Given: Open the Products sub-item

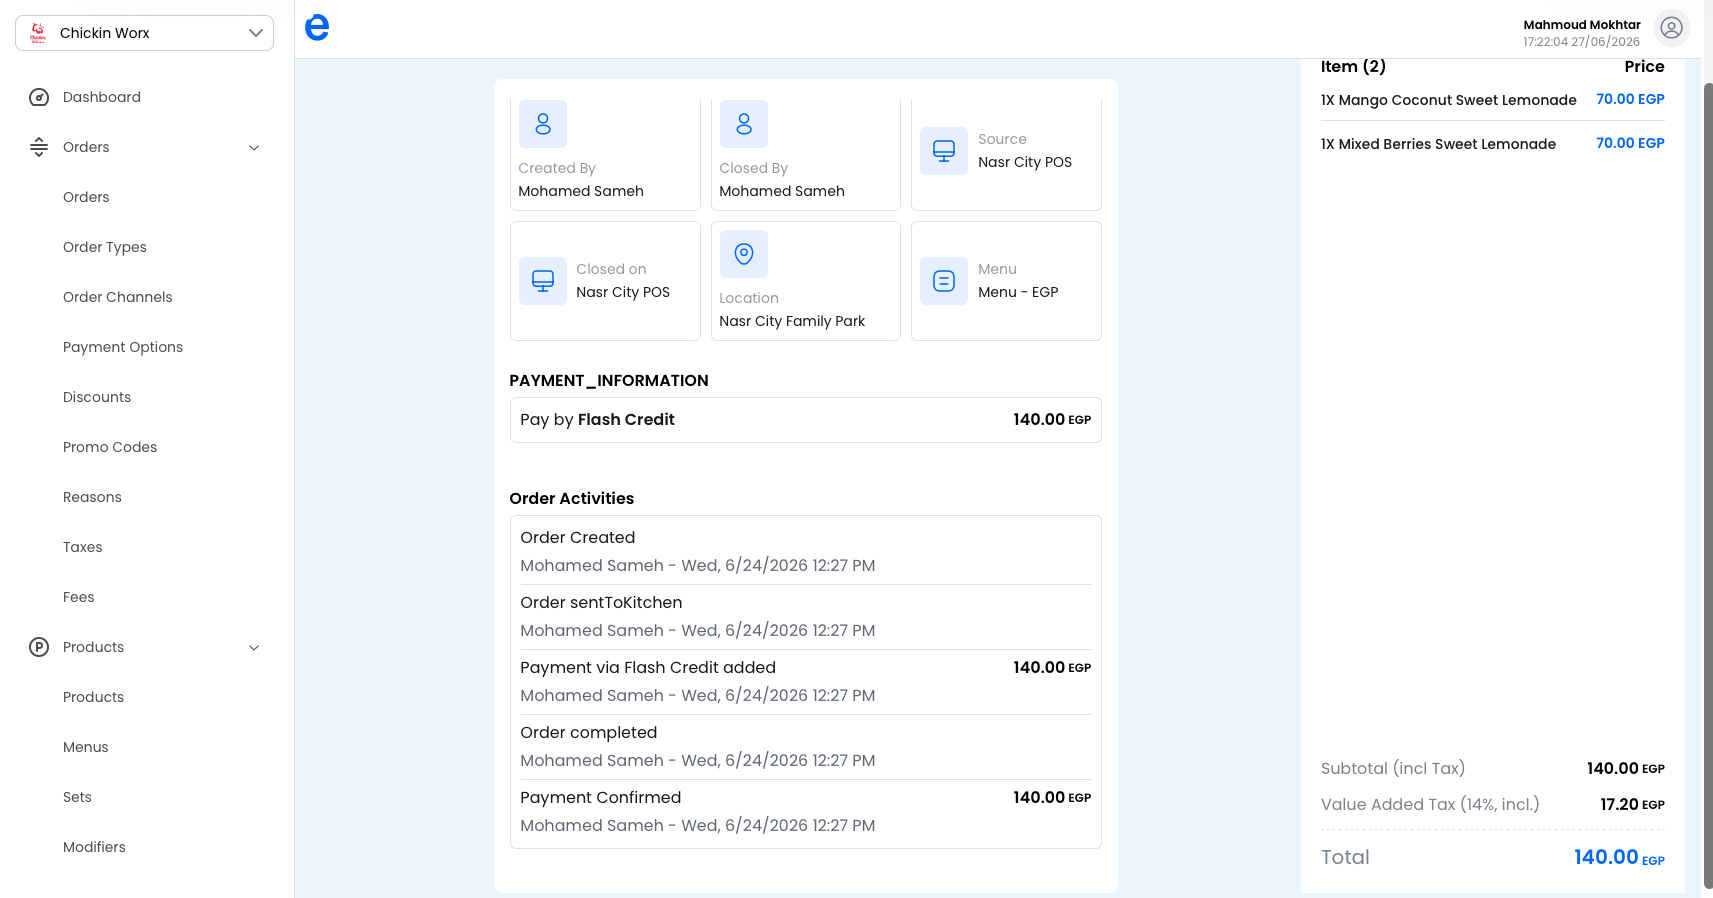Looking at the screenshot, I should 94,697.
